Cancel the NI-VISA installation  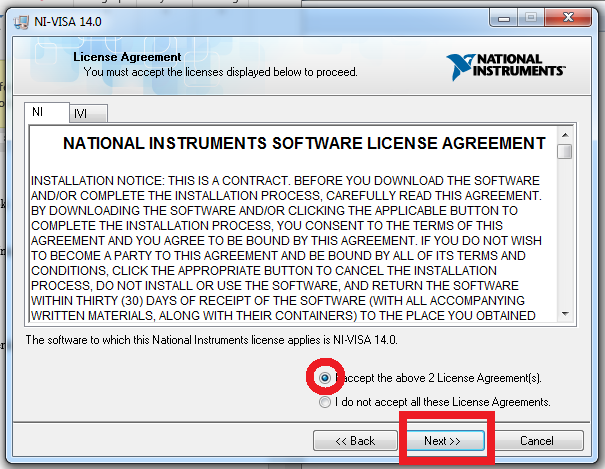pos(537,440)
